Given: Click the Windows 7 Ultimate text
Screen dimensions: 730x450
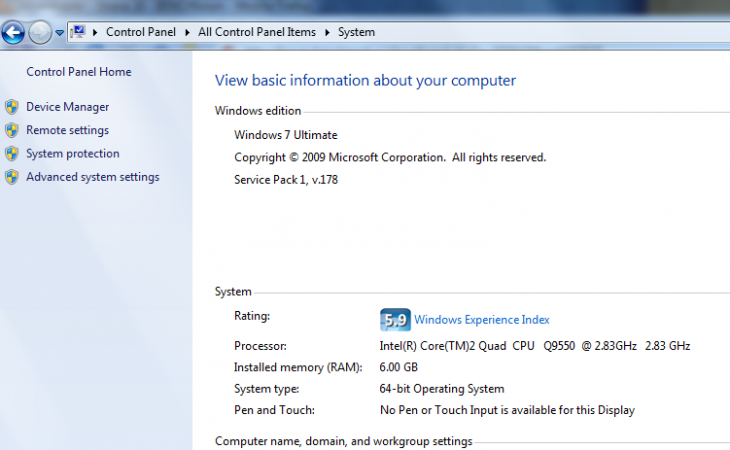Looking at the screenshot, I should pyautogui.click(x=286, y=135).
